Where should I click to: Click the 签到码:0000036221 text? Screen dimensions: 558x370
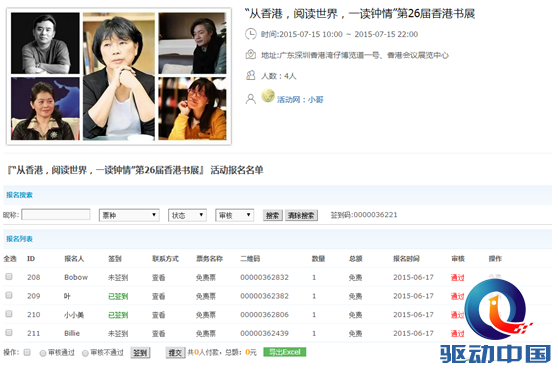(x=364, y=215)
